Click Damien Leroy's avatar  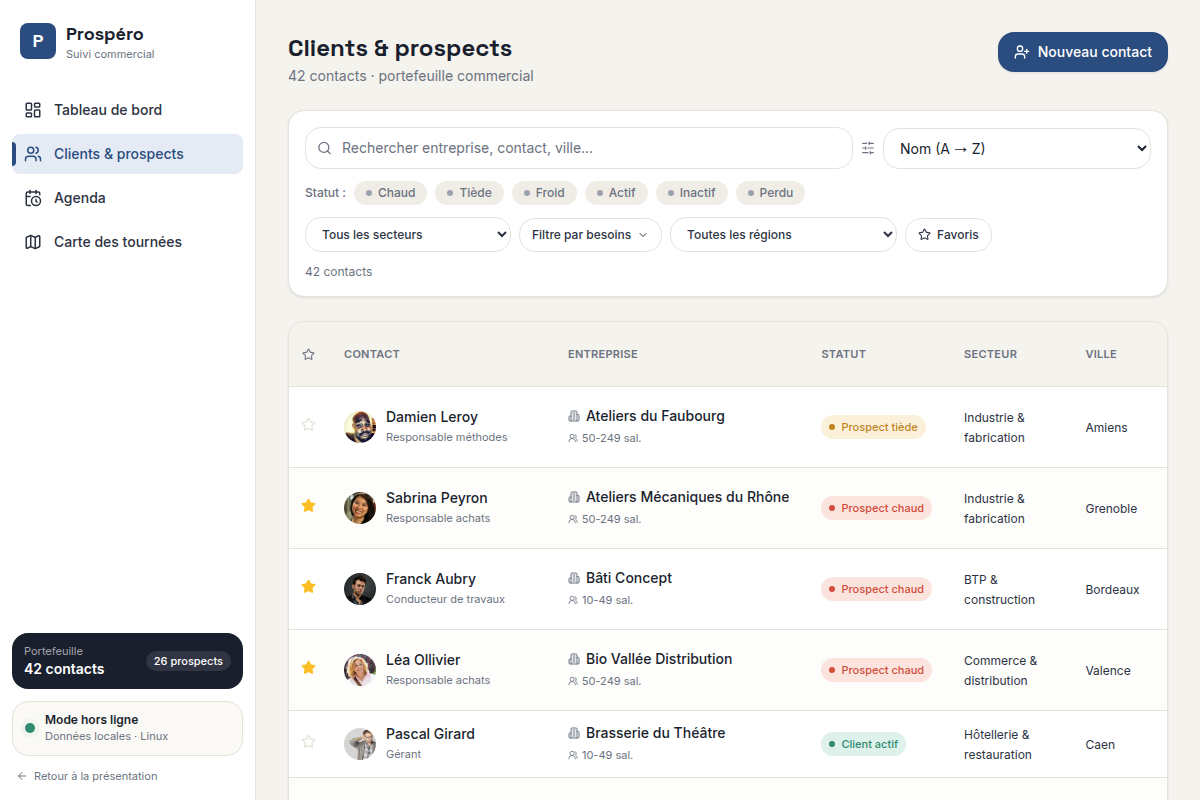coord(360,427)
